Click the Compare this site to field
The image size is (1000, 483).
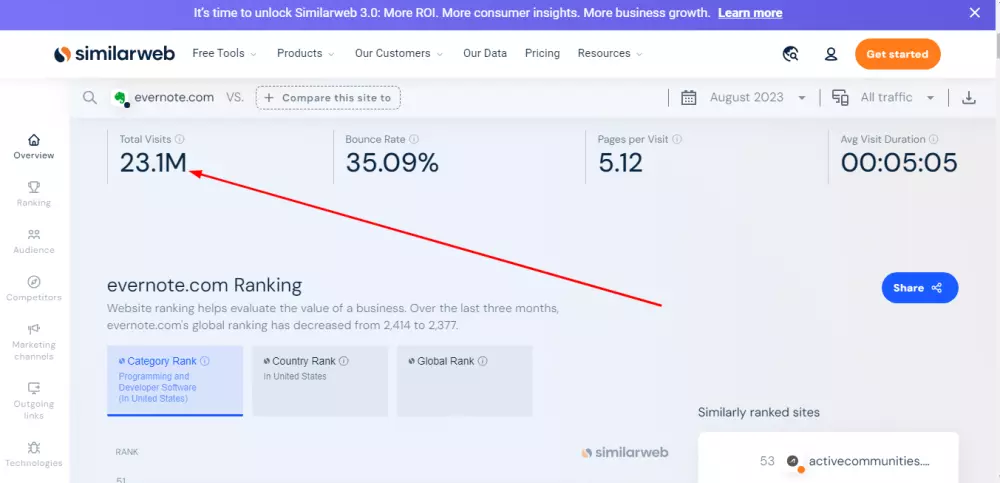tap(329, 98)
